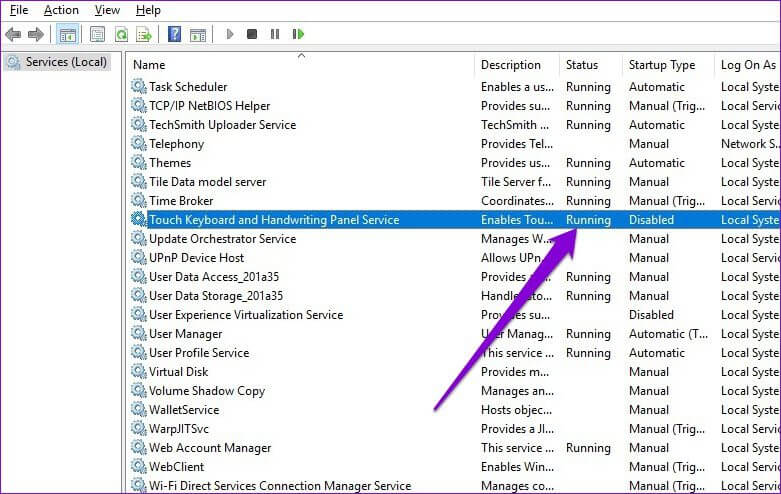The width and height of the screenshot is (781, 494).
Task: Click the gear icon beside Task Scheduler
Action: coord(138,86)
